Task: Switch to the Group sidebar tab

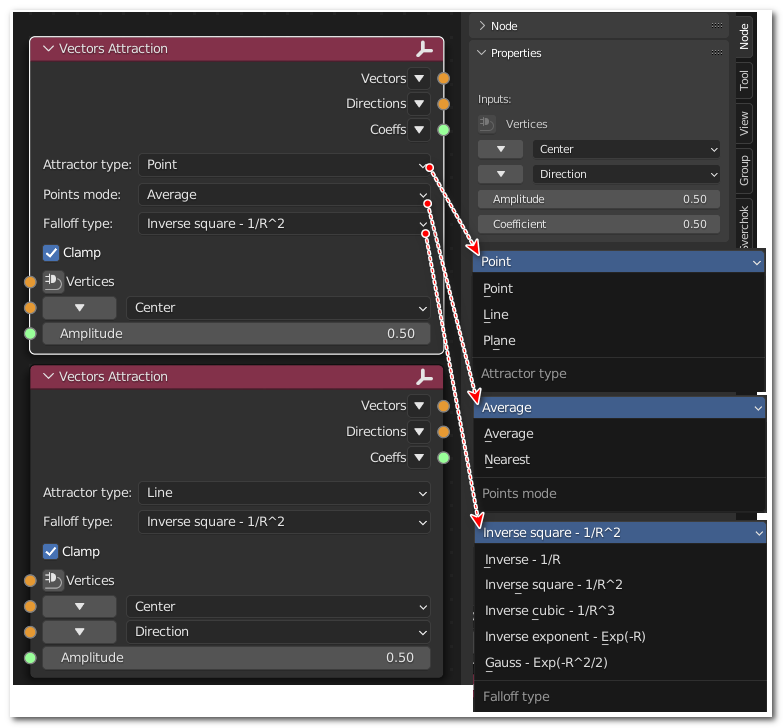Action: click(x=744, y=170)
